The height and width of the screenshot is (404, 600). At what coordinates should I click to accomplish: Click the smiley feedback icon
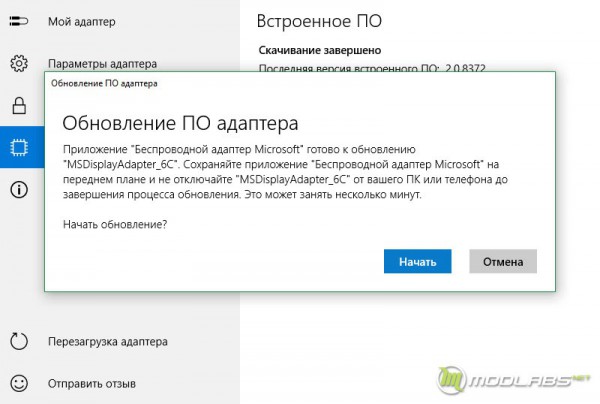point(19,383)
